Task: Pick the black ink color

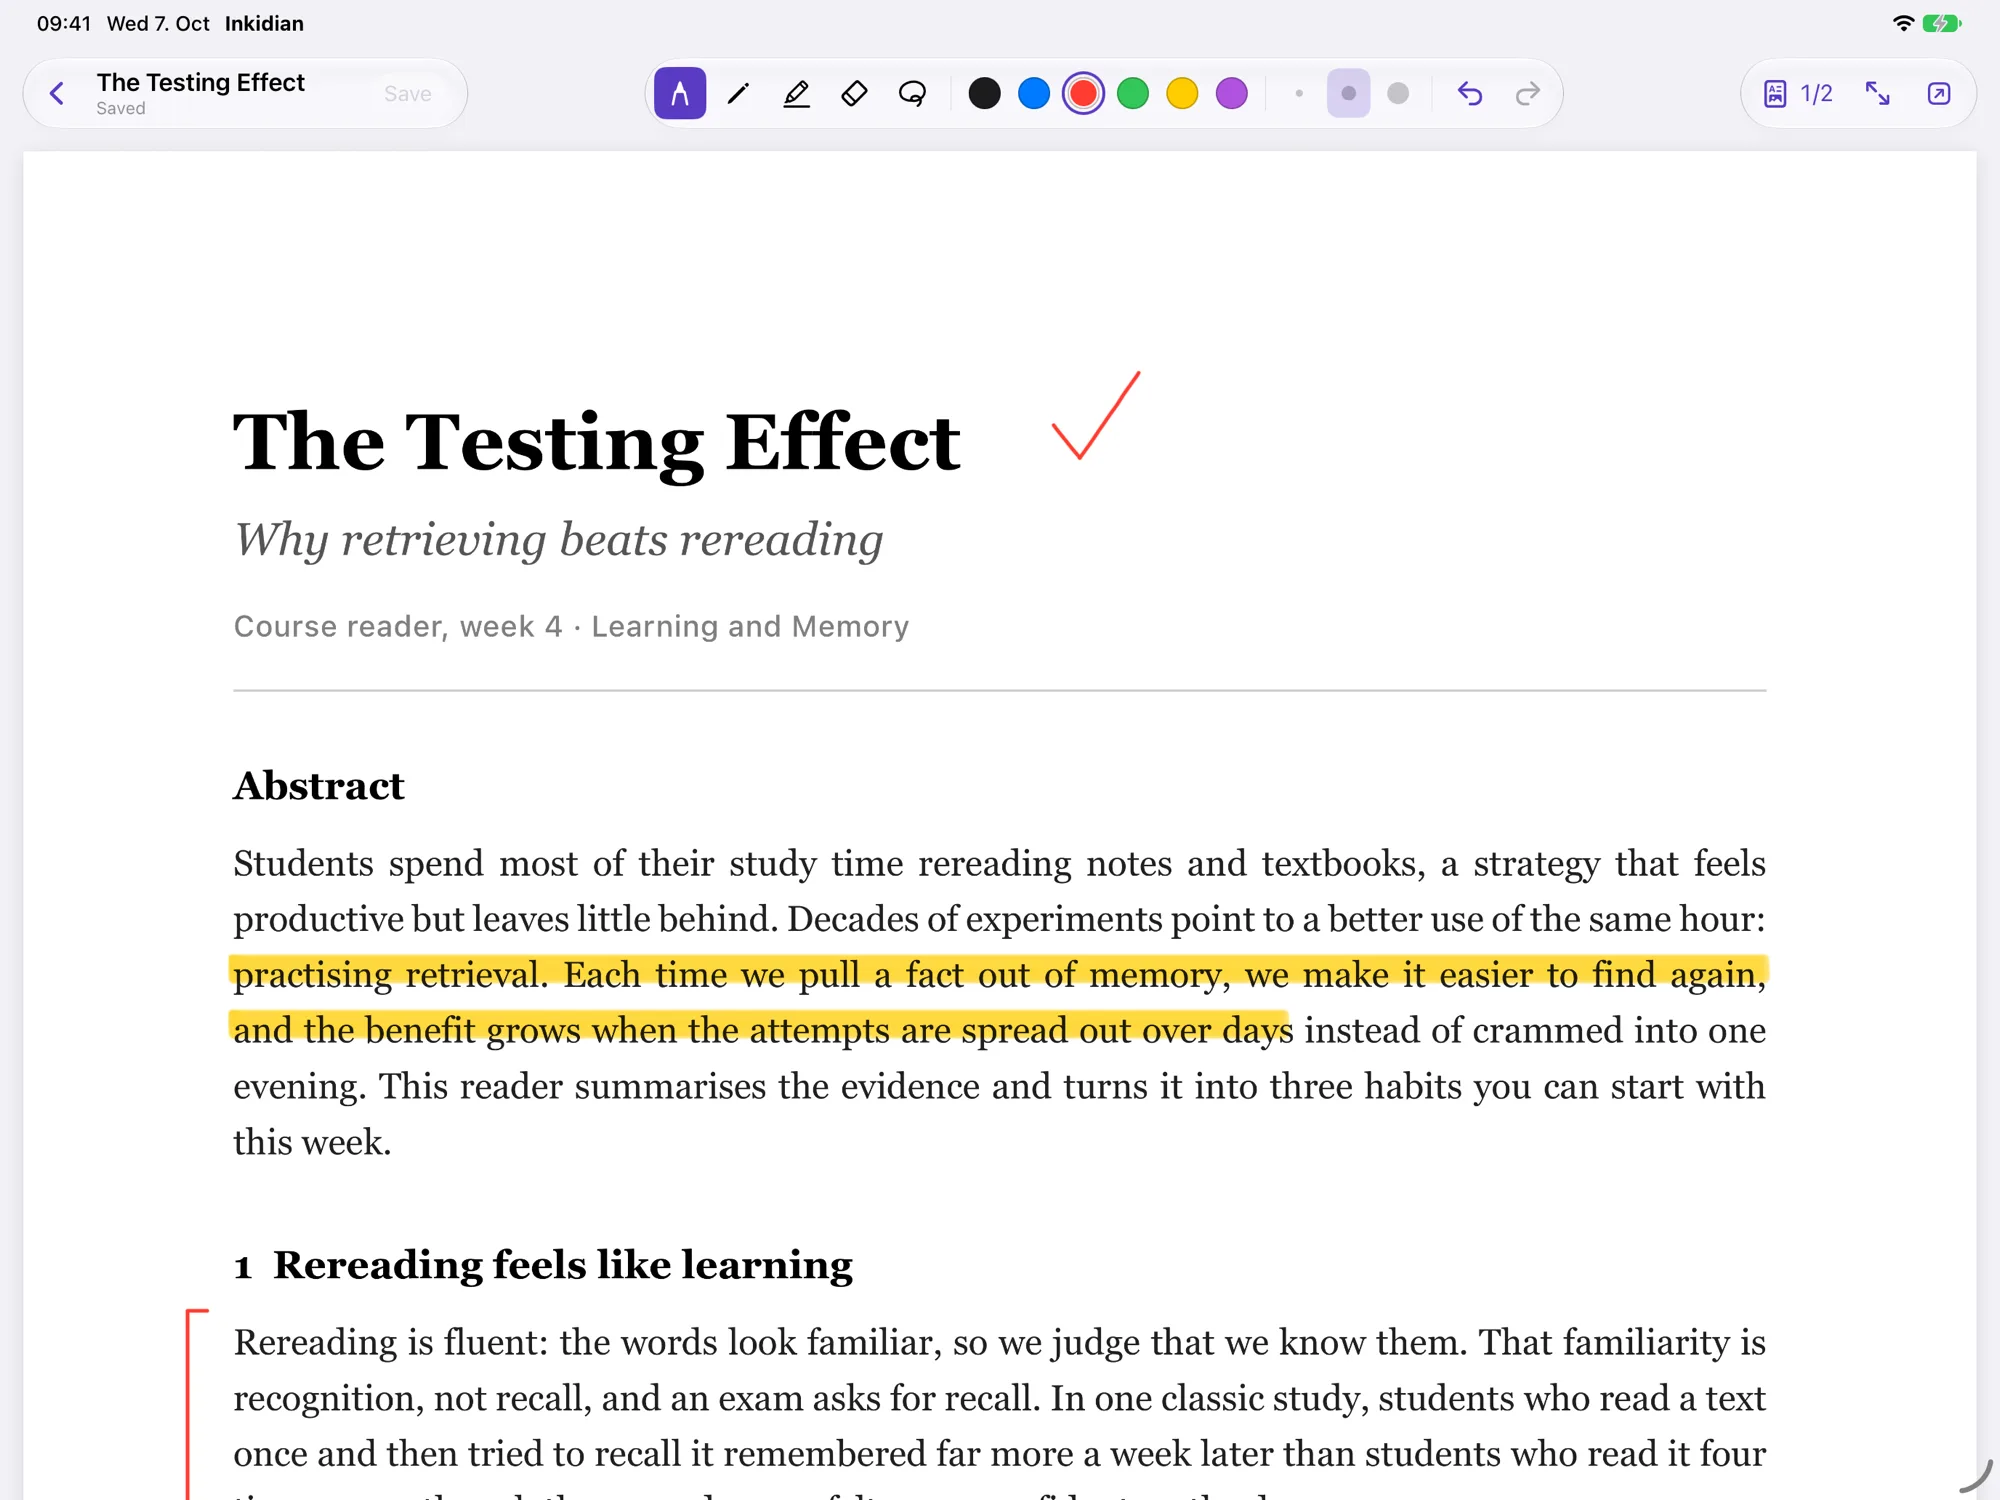Action: click(x=985, y=94)
